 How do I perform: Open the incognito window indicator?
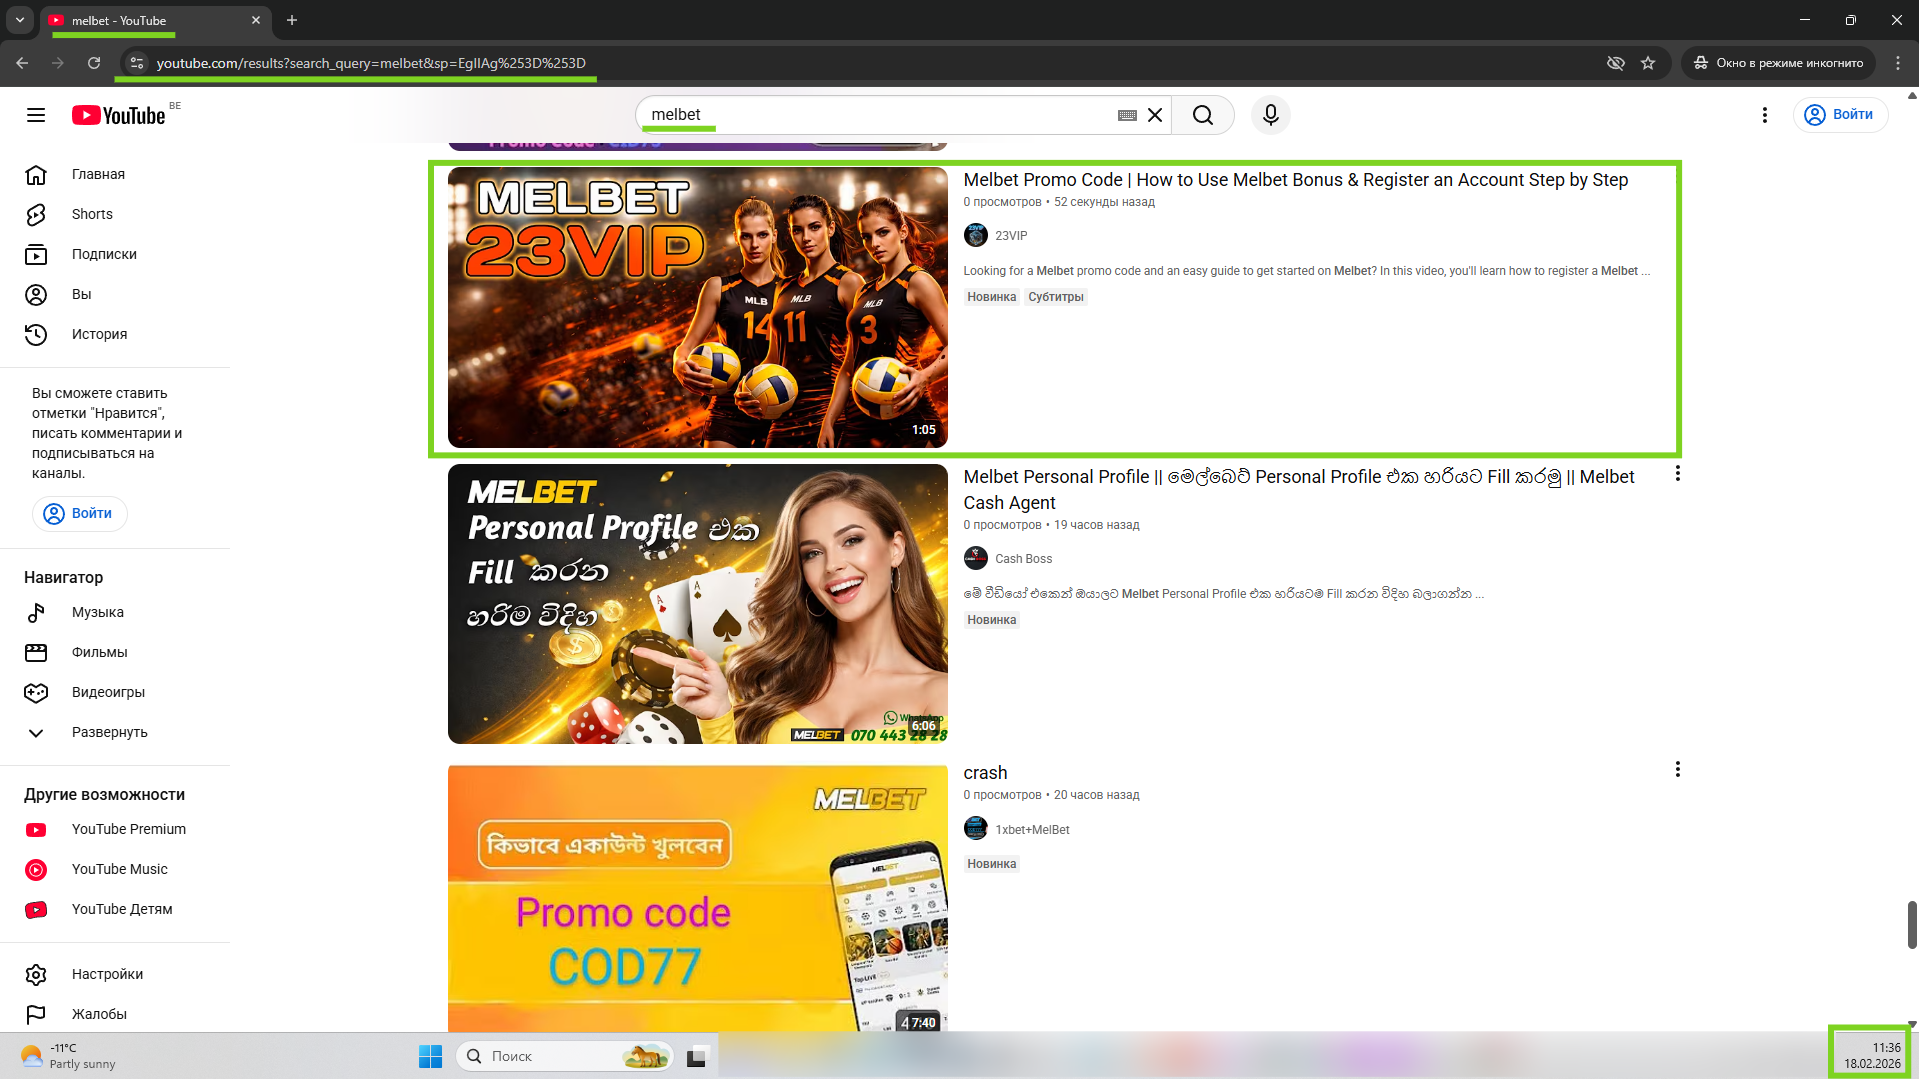1778,63
